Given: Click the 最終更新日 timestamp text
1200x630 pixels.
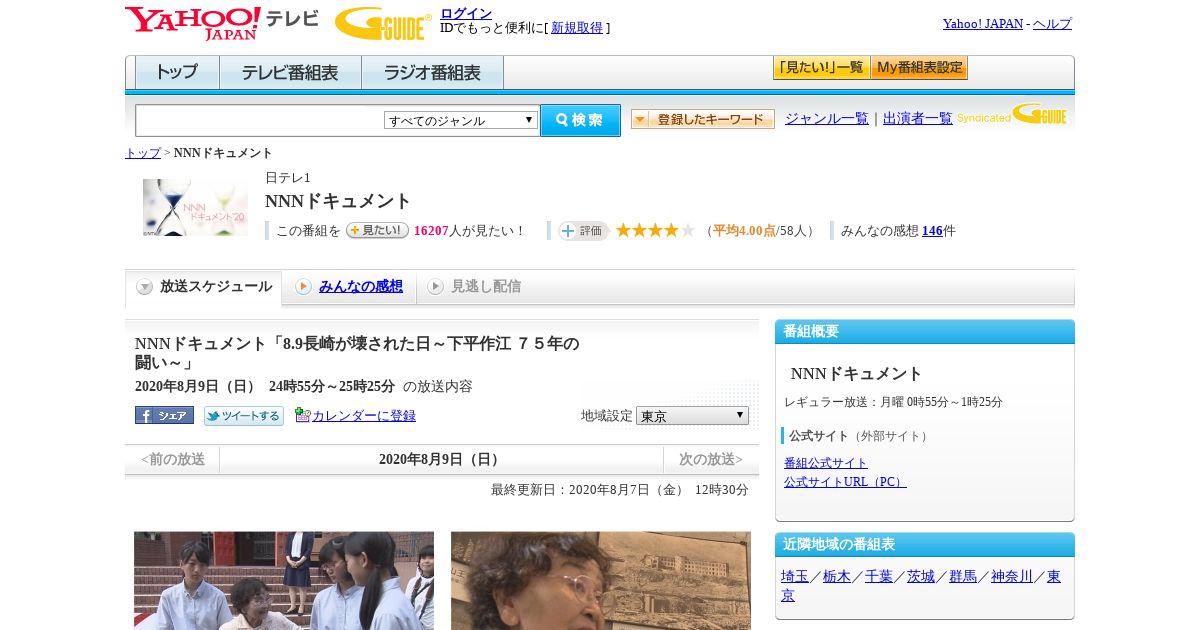Looking at the screenshot, I should point(620,490).
